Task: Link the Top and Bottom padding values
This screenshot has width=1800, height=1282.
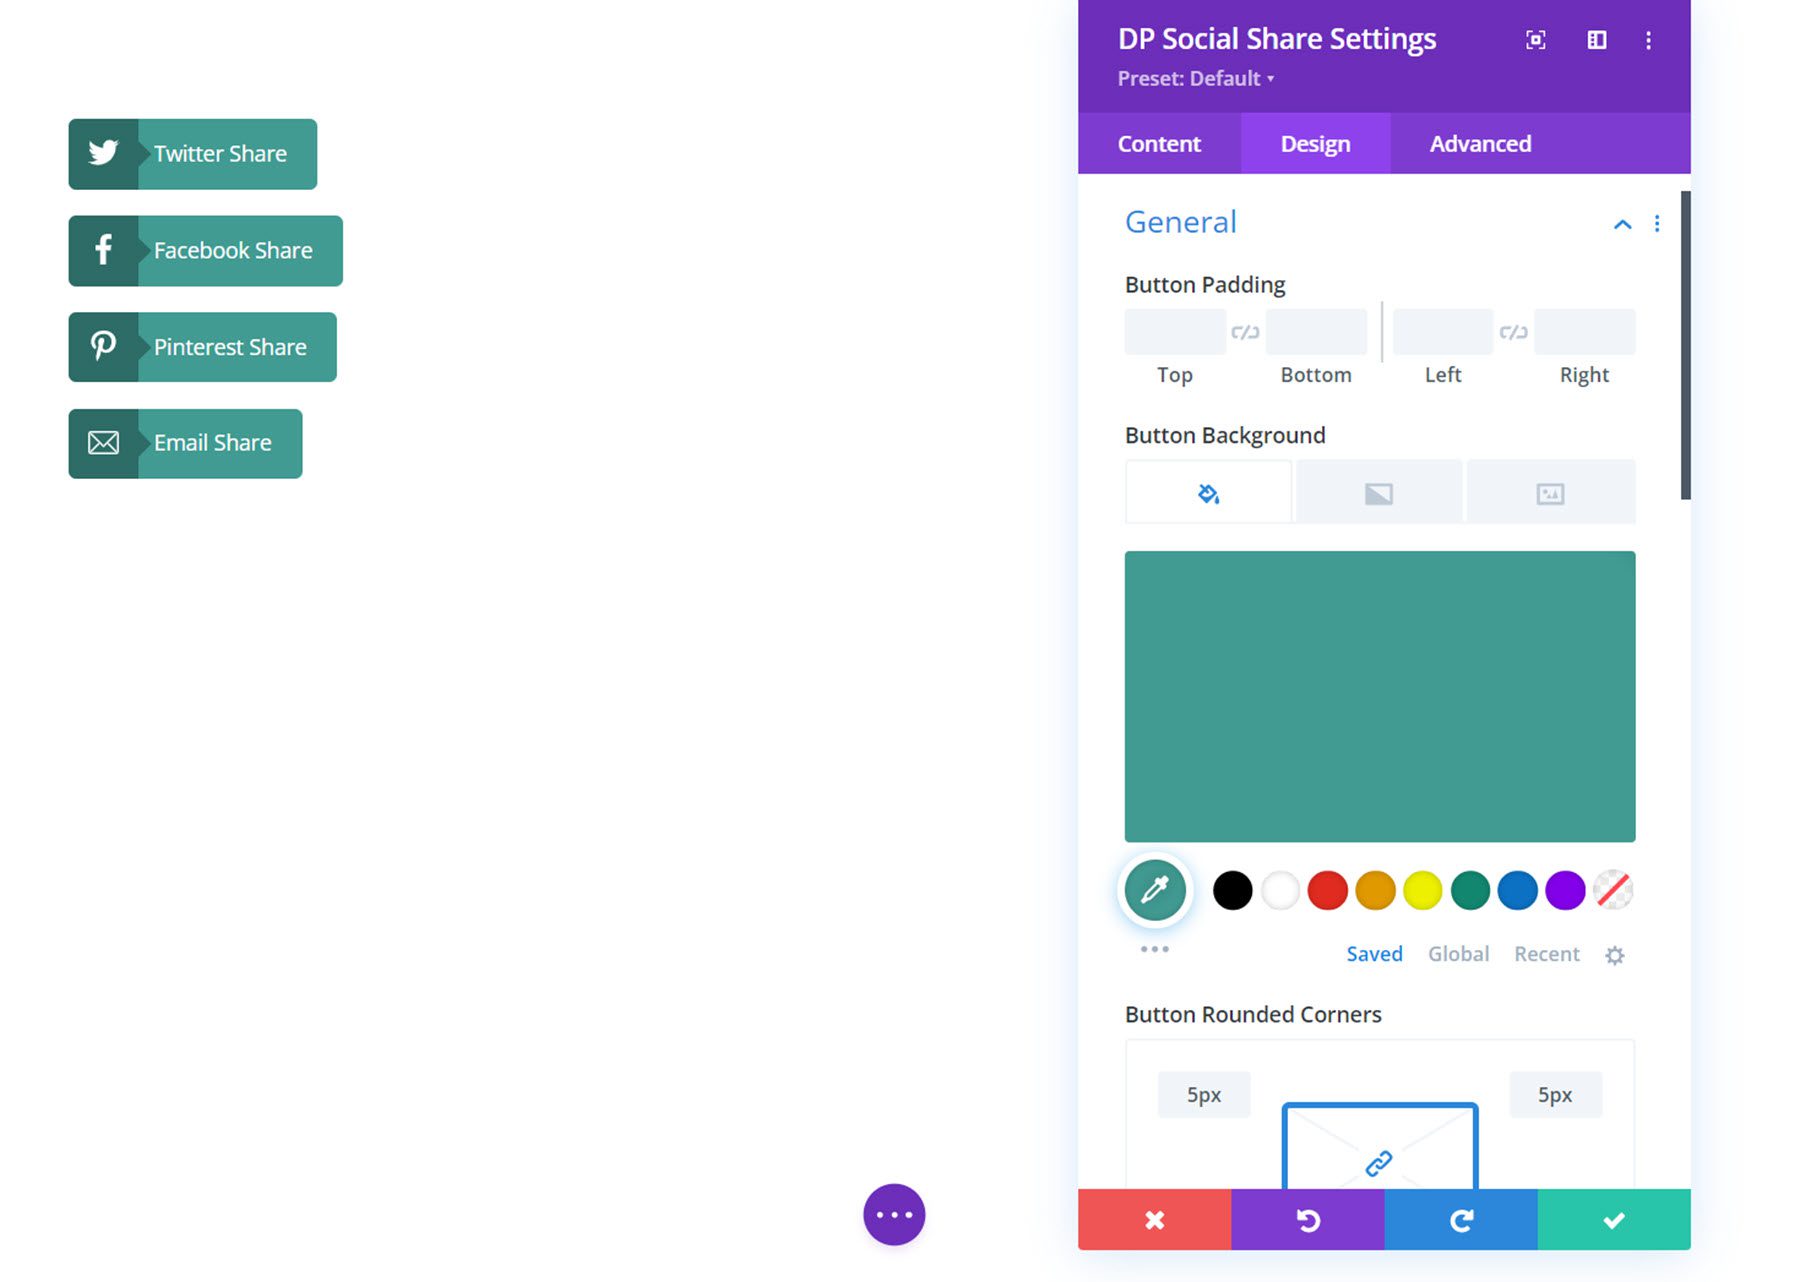Action: click(x=1245, y=331)
